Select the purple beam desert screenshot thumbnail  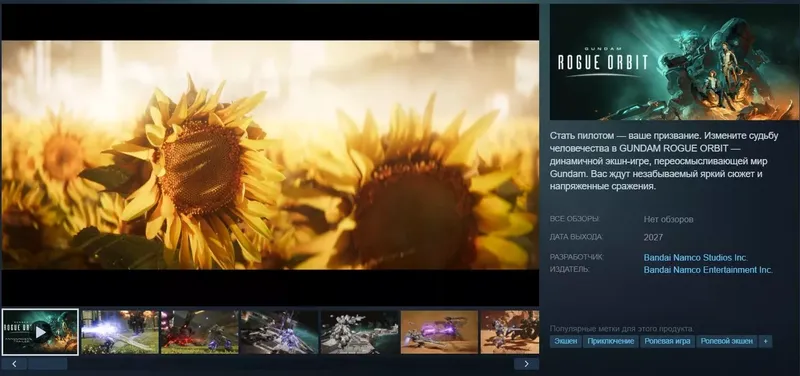point(439,332)
